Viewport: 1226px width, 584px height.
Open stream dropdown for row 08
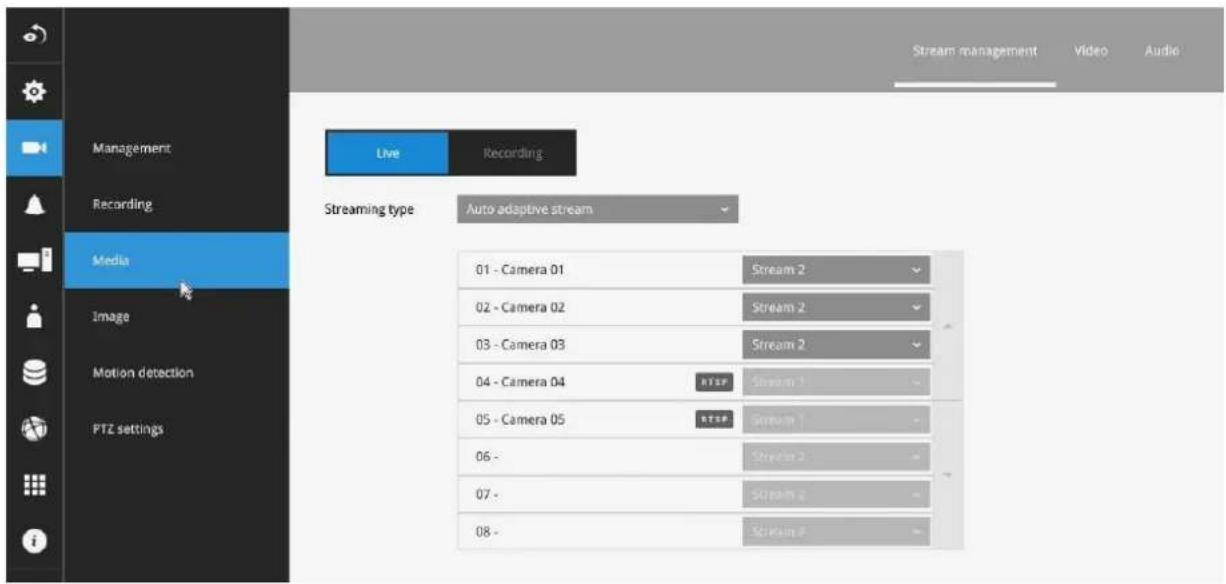click(x=836, y=531)
